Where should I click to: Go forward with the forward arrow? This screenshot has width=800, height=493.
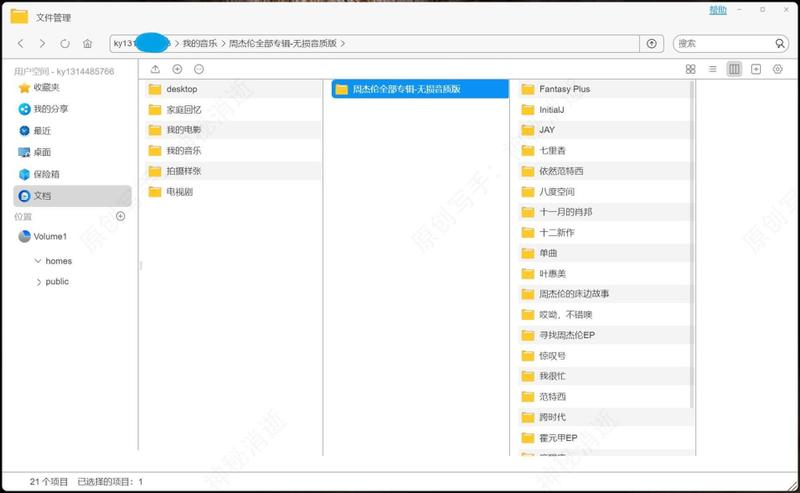[x=42, y=43]
